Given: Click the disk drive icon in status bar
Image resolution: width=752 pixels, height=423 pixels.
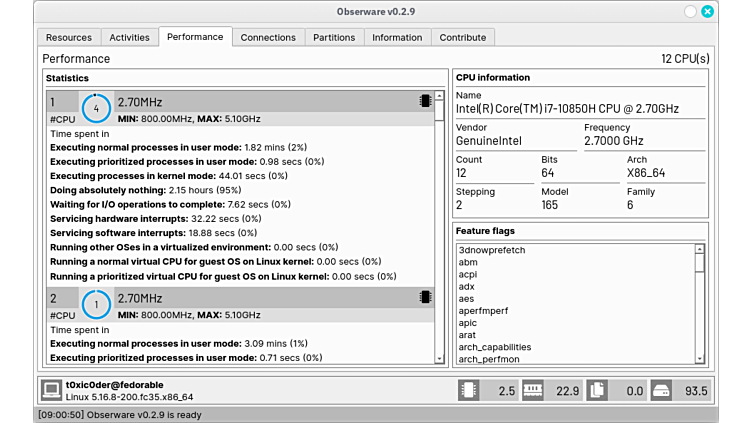Looking at the screenshot, I should click(661, 390).
